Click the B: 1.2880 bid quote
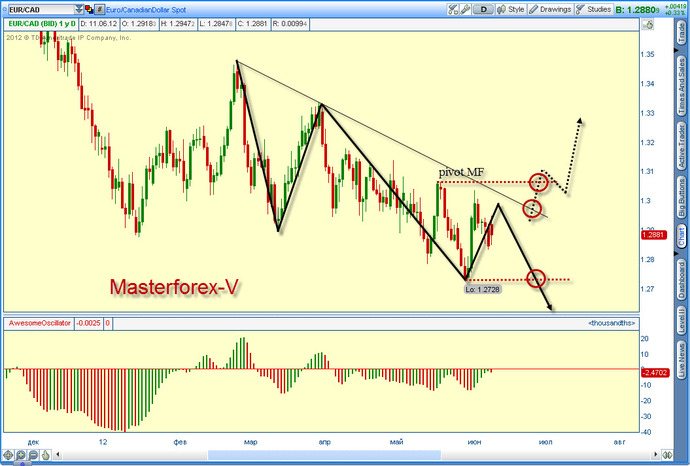The width and height of the screenshot is (690, 466). [637, 9]
